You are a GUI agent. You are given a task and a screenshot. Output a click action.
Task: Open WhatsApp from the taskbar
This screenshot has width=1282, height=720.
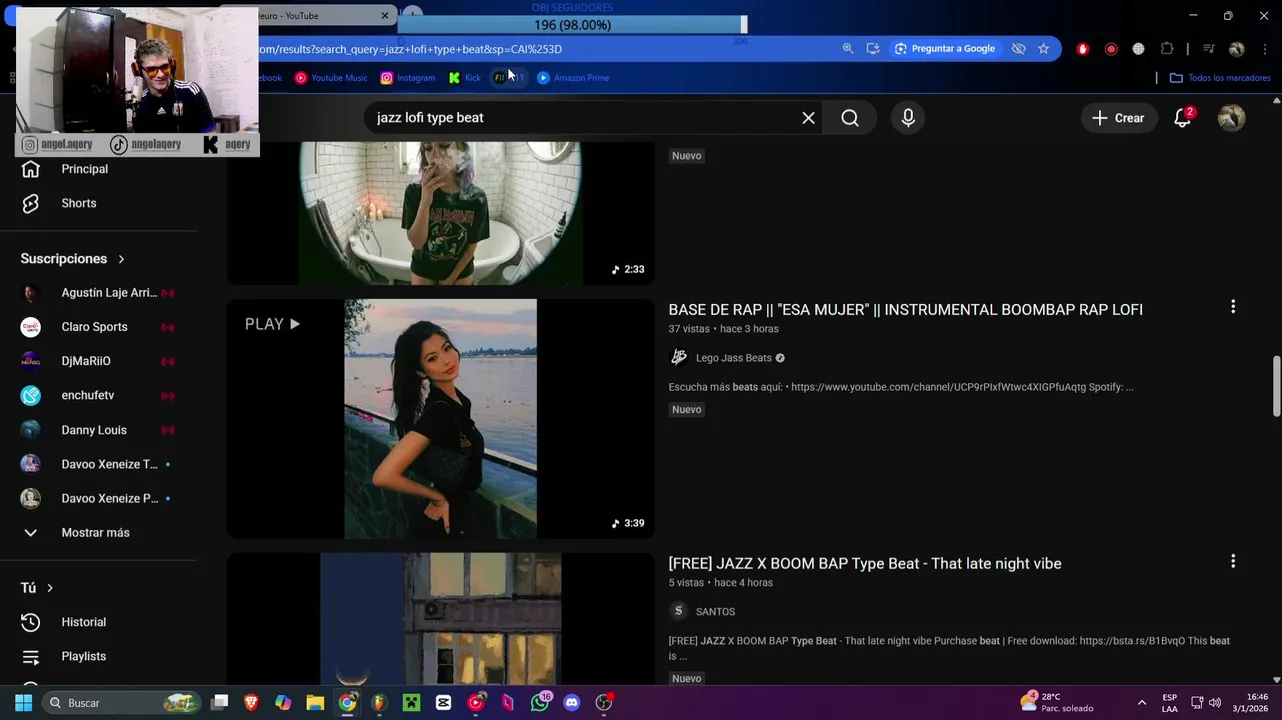click(x=540, y=703)
